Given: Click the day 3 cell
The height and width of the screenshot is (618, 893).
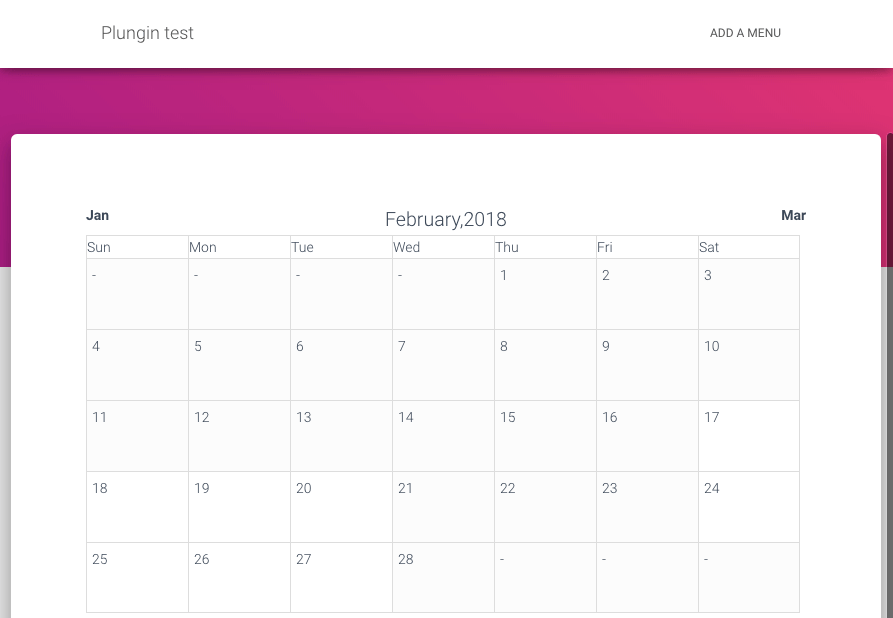Looking at the screenshot, I should click(749, 294).
